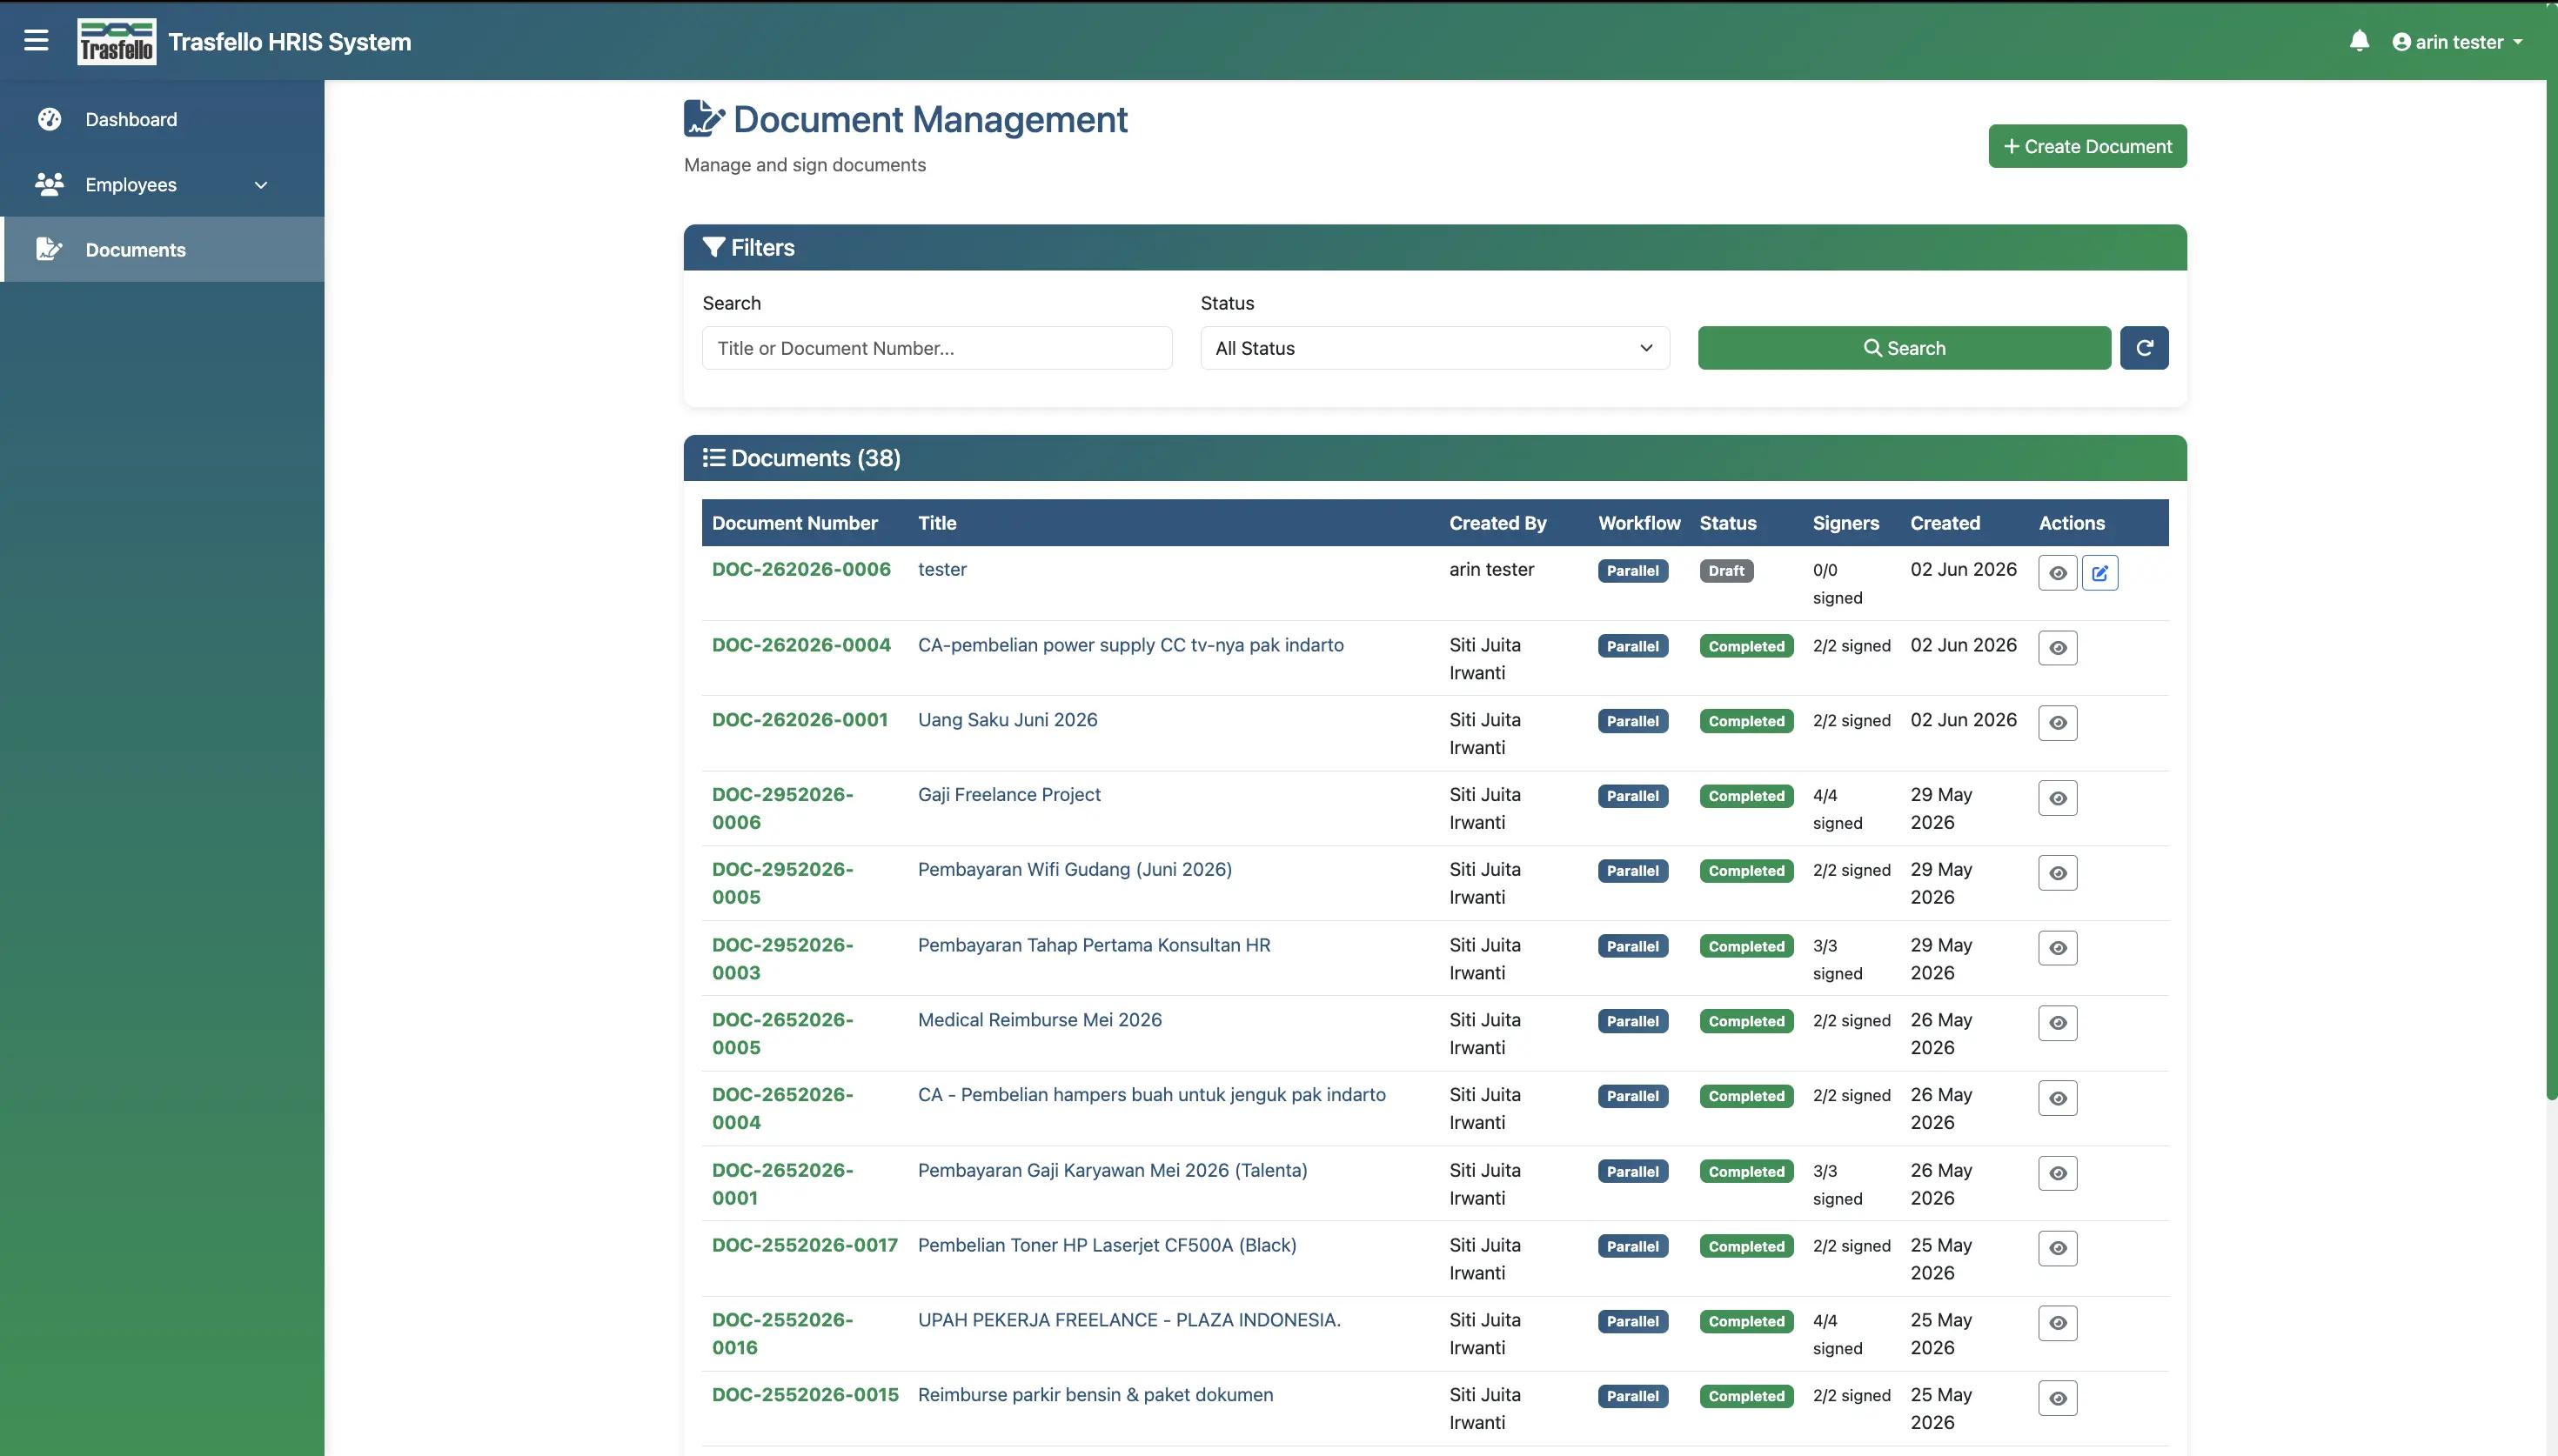
Task: Click the notification bell icon
Action: (x=2359, y=41)
